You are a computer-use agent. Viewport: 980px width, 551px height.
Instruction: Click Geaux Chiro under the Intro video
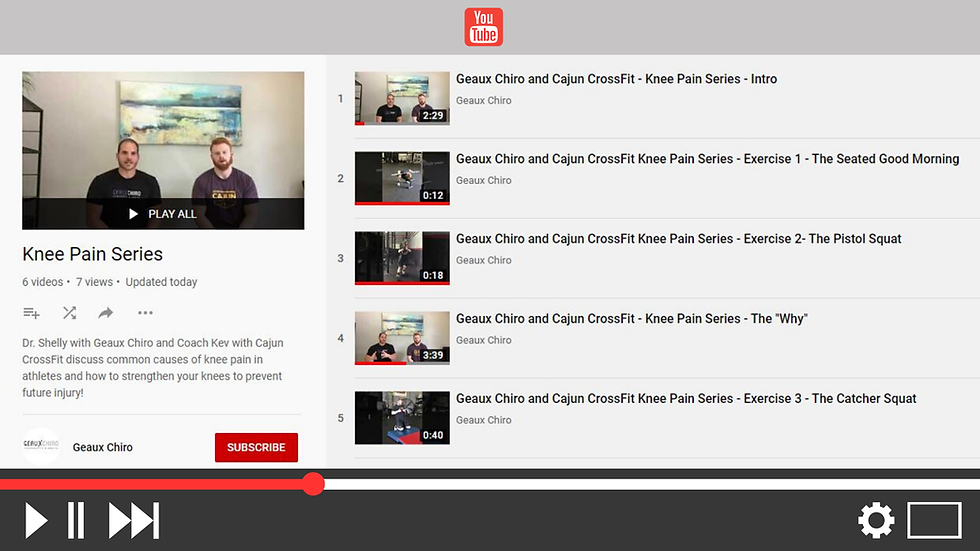(x=483, y=101)
